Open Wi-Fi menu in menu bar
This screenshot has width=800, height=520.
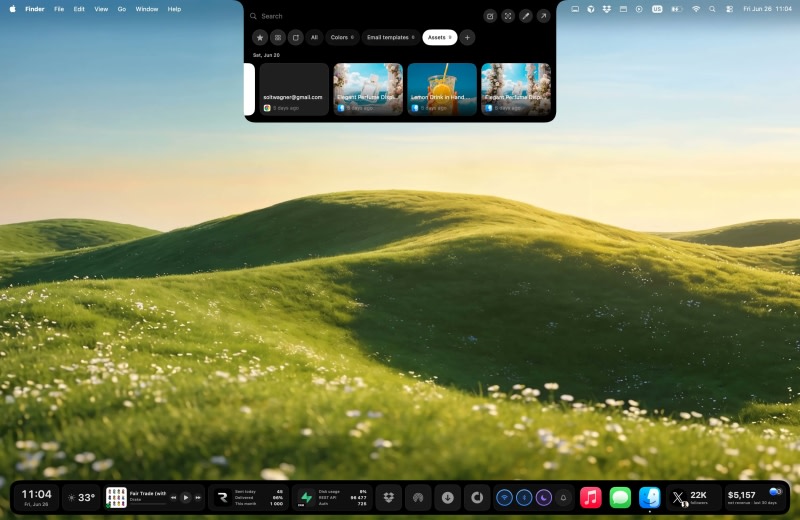click(x=695, y=9)
